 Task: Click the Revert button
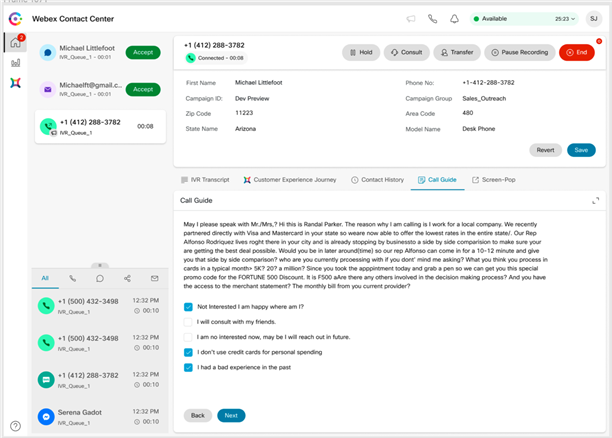545,150
